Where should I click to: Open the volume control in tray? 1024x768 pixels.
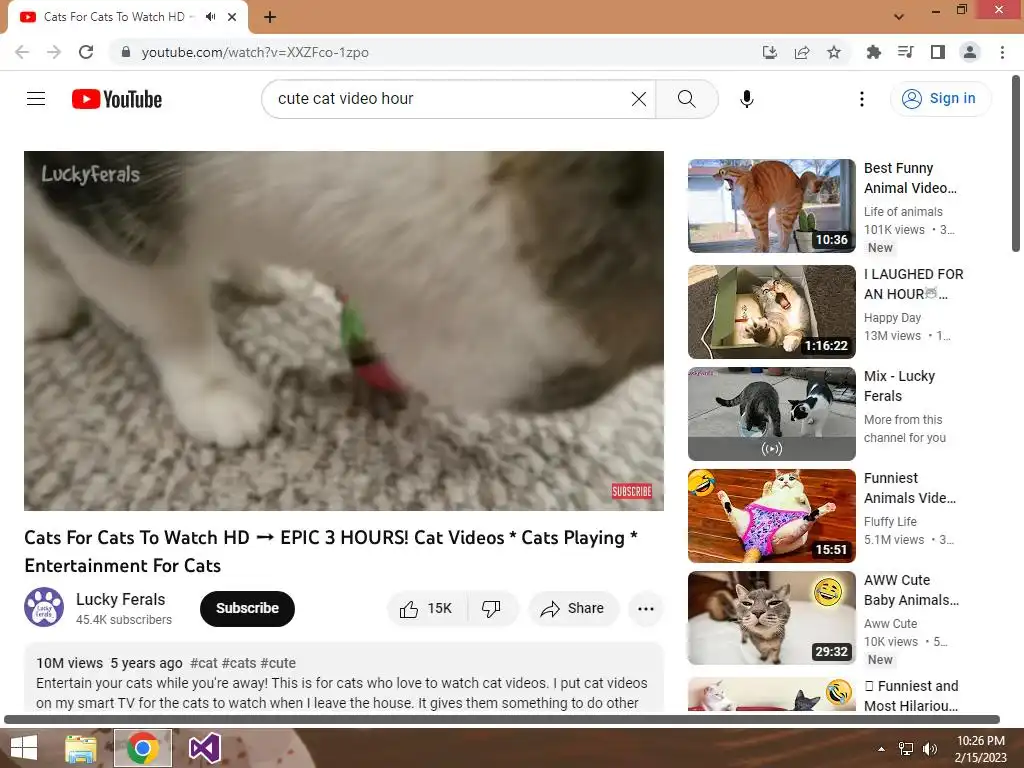pos(929,749)
